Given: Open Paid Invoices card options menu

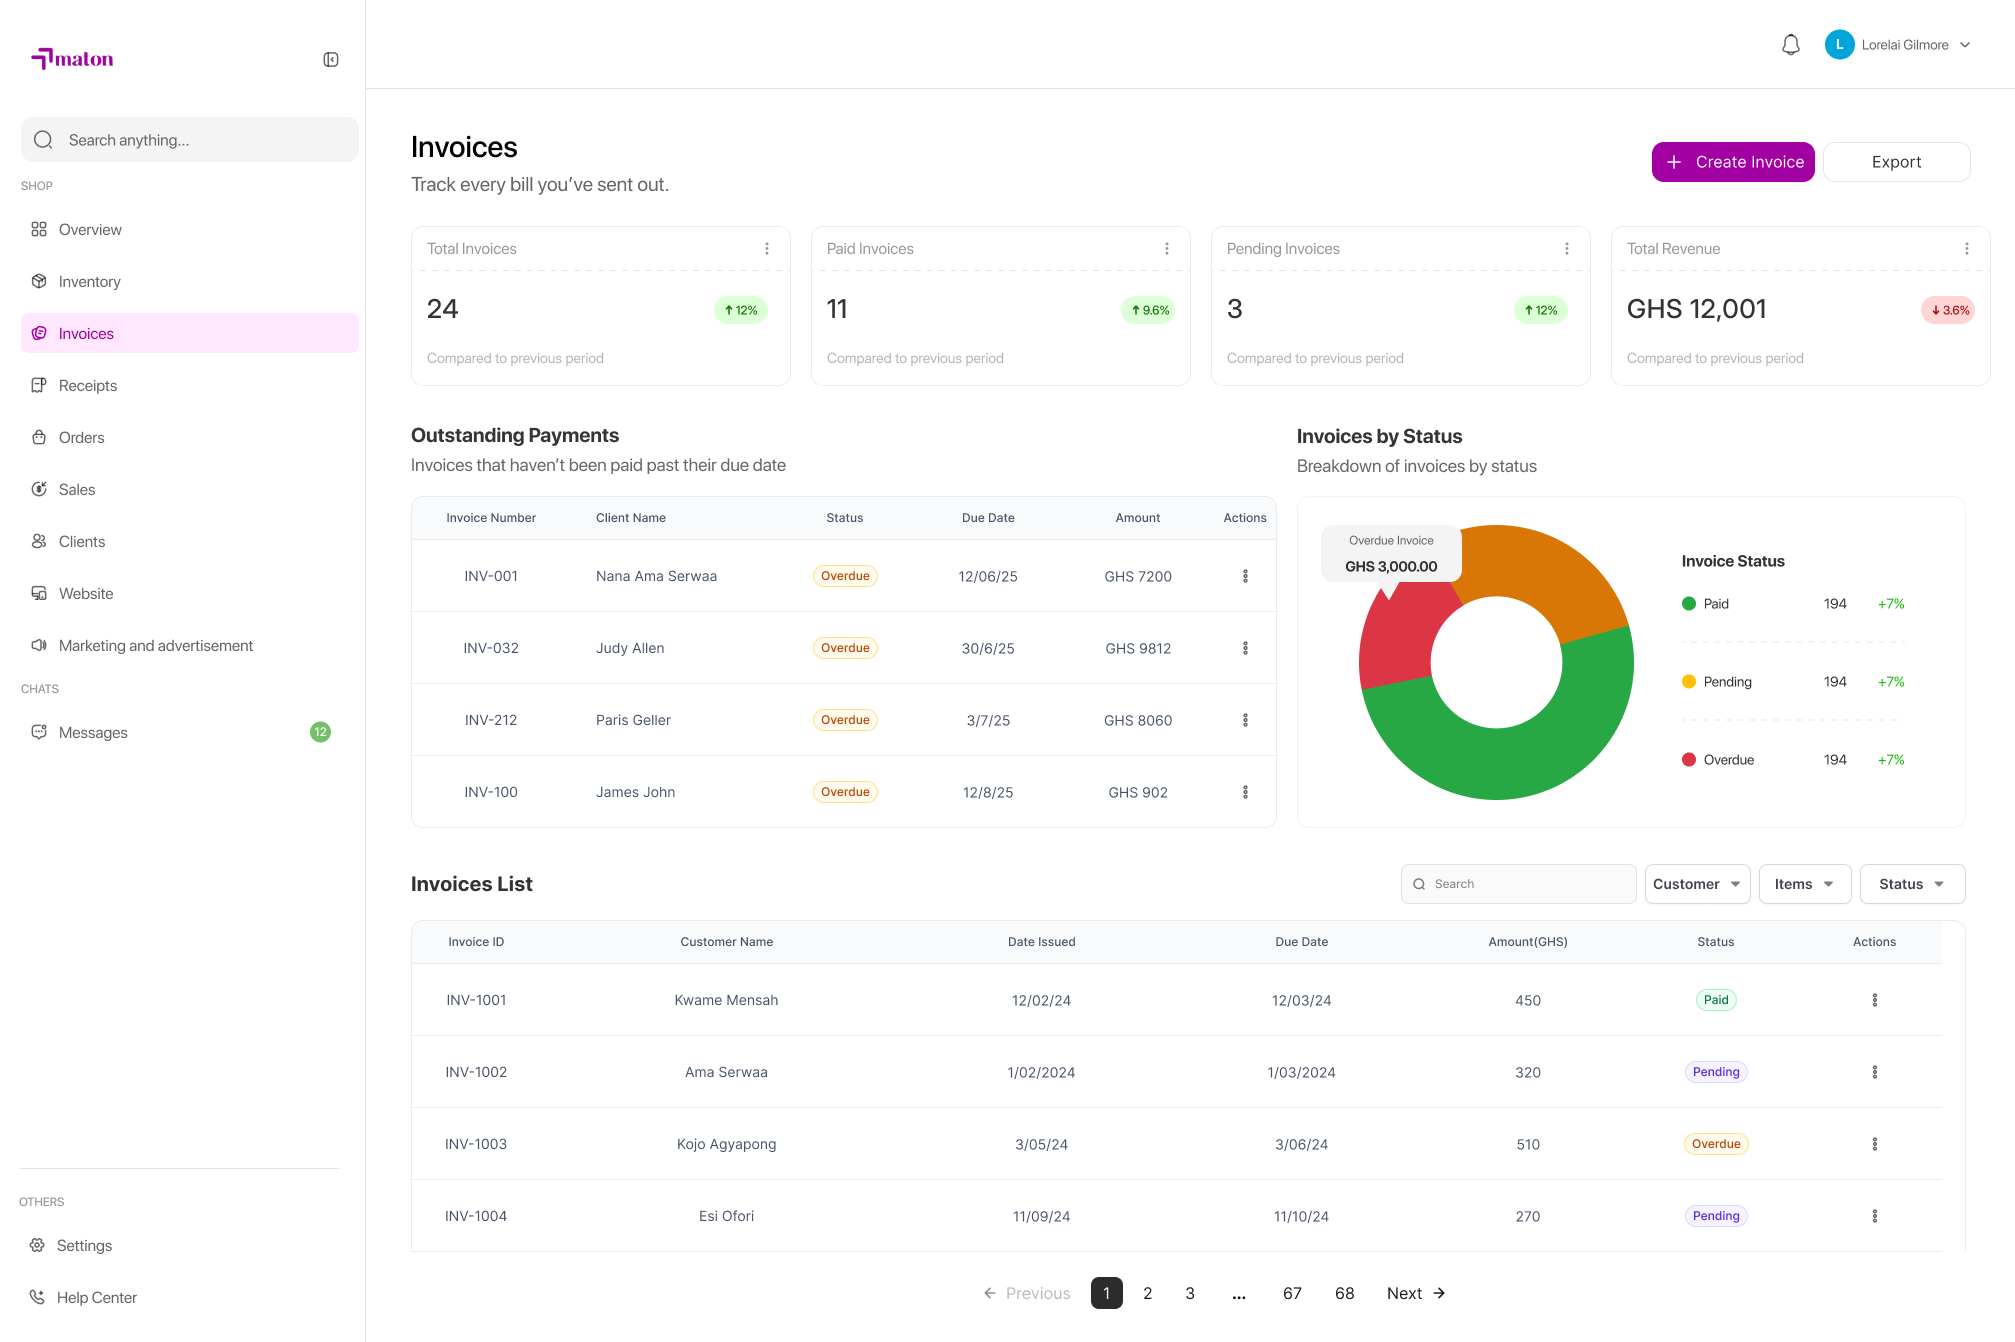Looking at the screenshot, I should [1167, 249].
